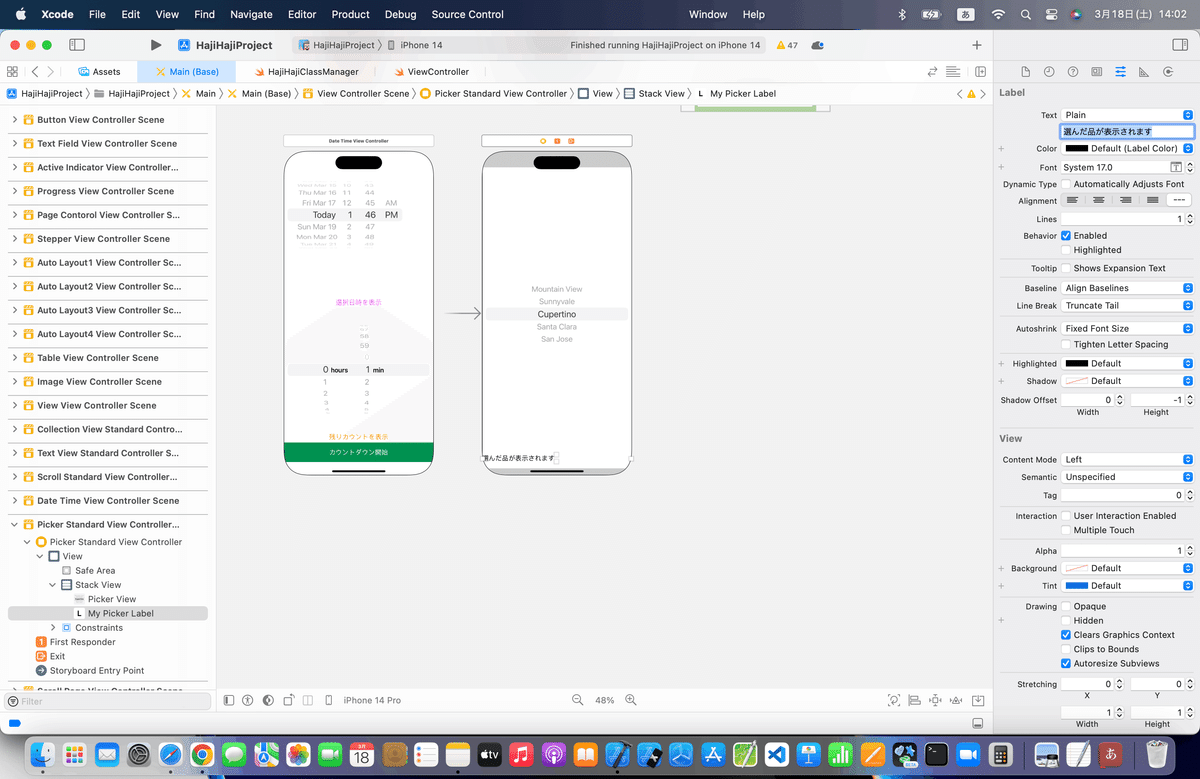This screenshot has width=1200, height=779.
Task: Click Embed In button on canvas bar
Action: (x=978, y=700)
